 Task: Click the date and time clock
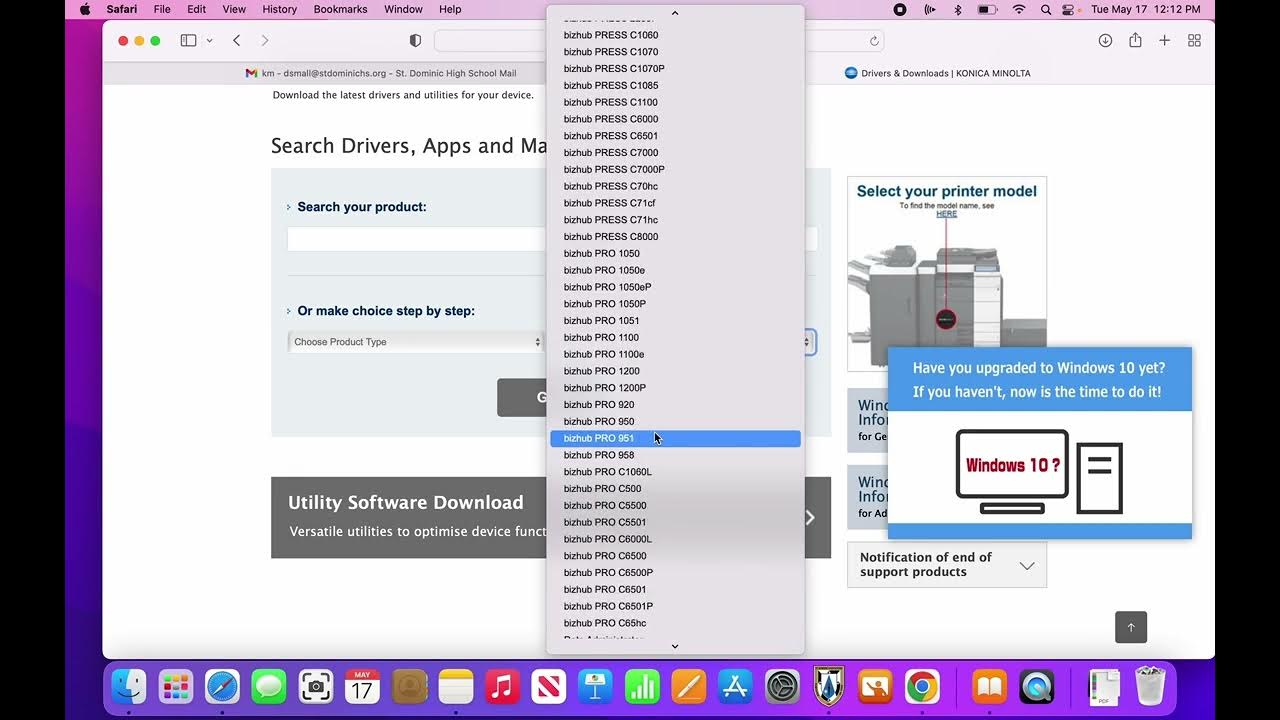(x=1146, y=9)
